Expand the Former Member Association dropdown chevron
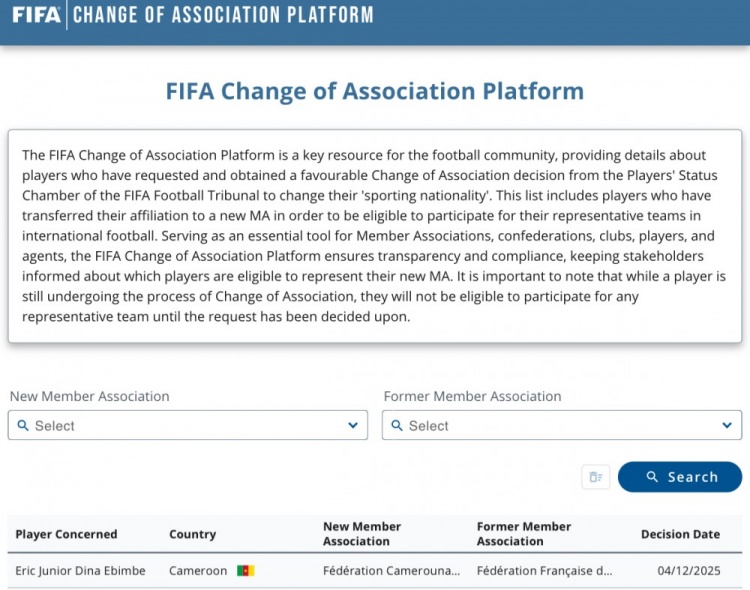This screenshot has height=590, width=750. point(727,425)
